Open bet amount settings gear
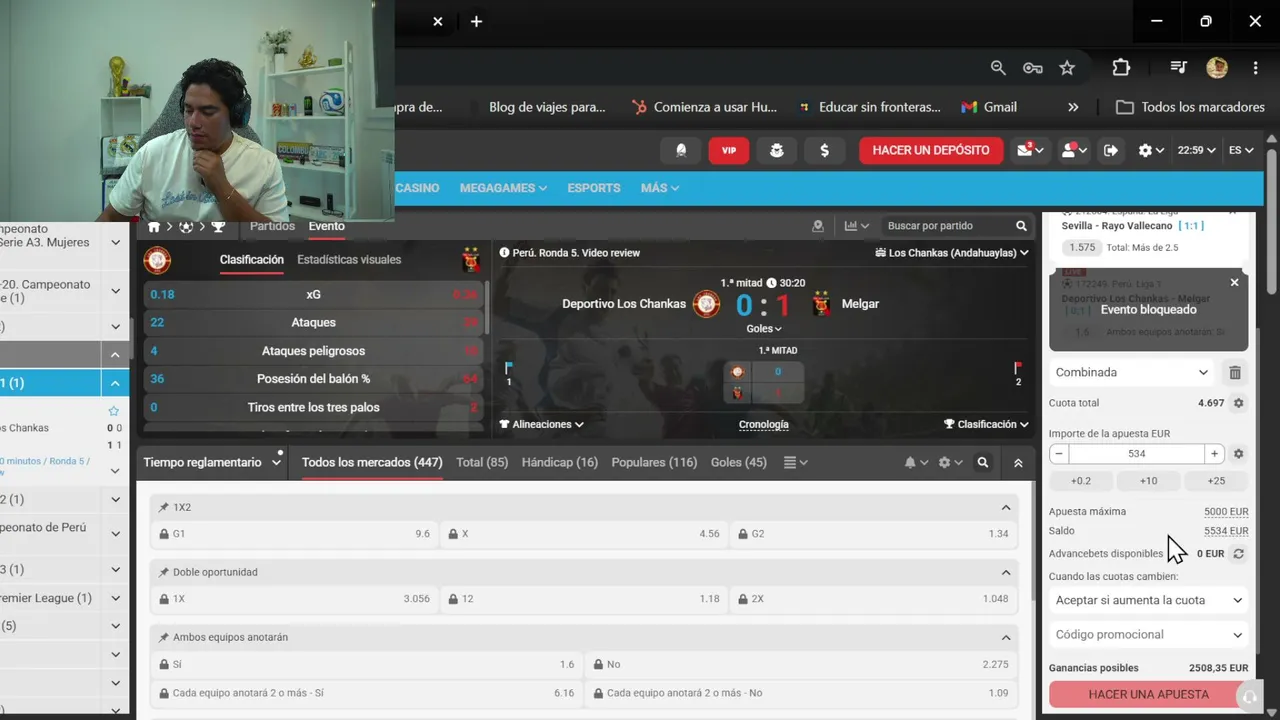Viewport: 1280px width, 720px height. point(1238,454)
